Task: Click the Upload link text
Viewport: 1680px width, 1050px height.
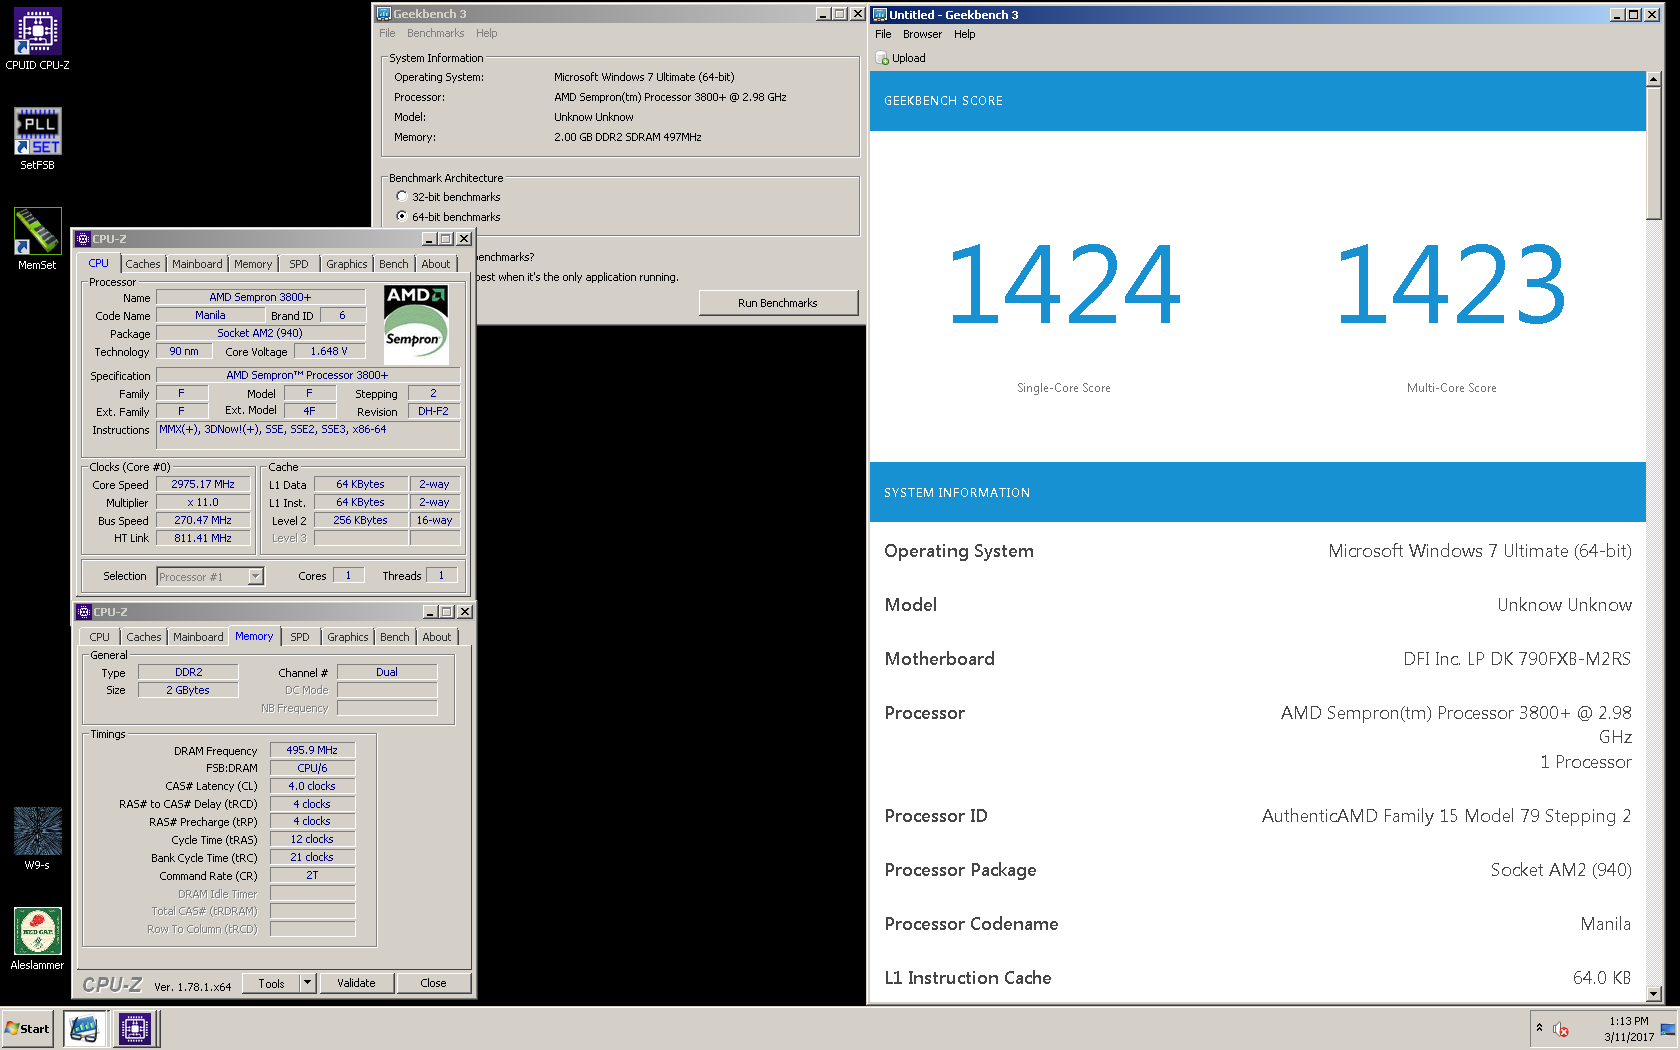Action: [908, 58]
